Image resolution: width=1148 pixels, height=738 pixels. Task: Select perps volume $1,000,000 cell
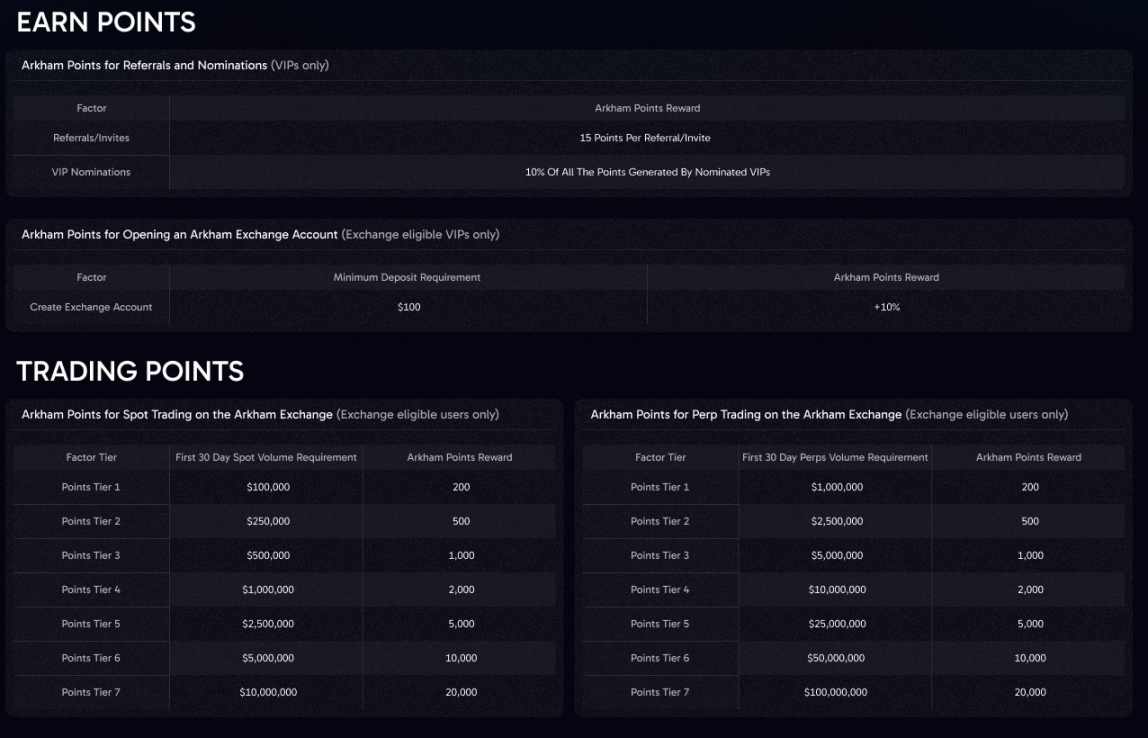point(837,487)
